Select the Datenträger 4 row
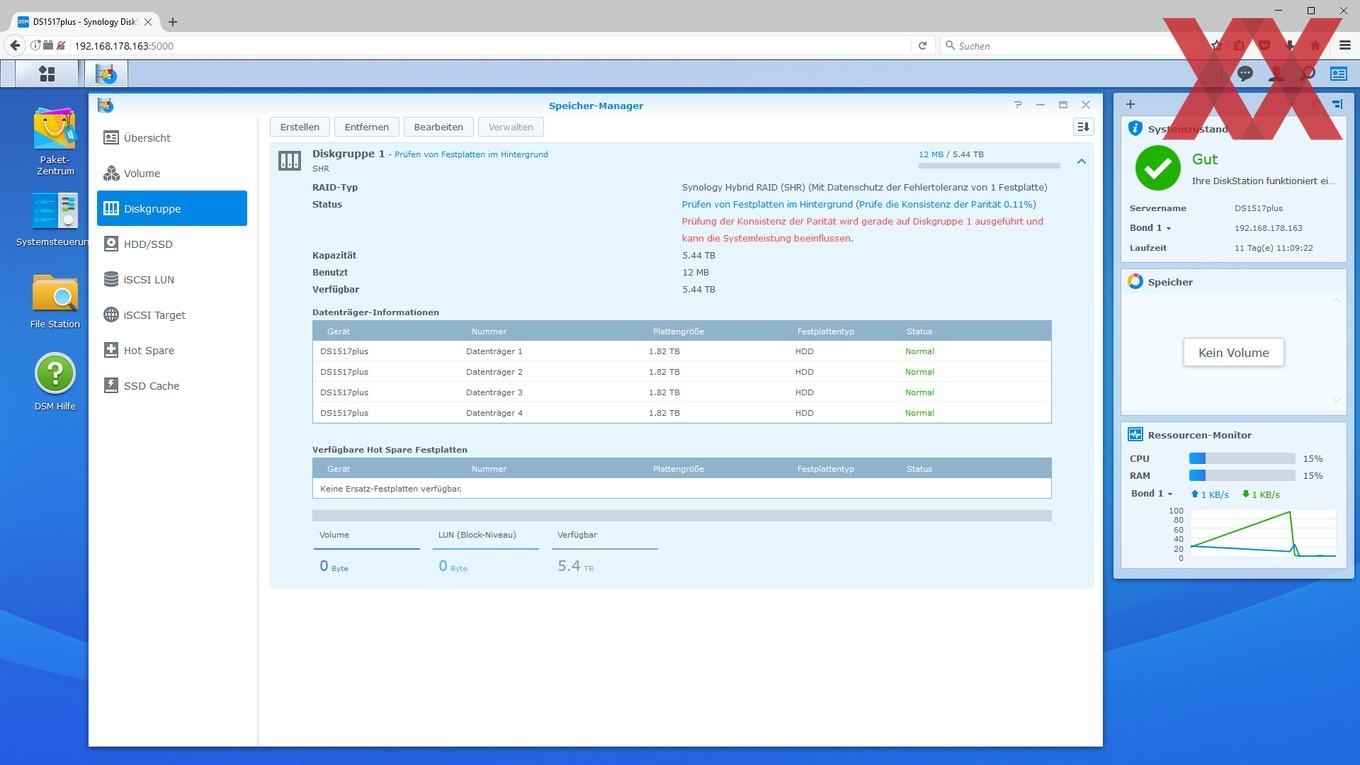Screen dimensions: 1360x765 pyautogui.click(x=681, y=413)
